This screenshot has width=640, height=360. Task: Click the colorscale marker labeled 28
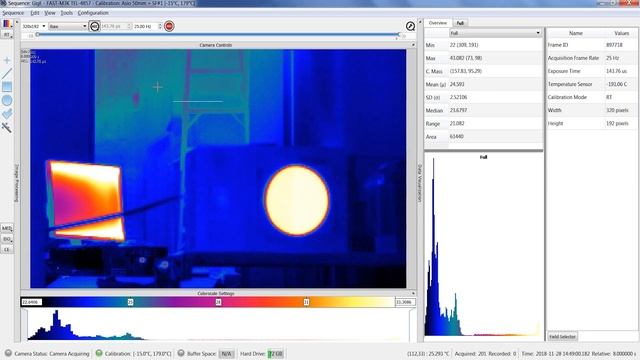click(x=218, y=302)
